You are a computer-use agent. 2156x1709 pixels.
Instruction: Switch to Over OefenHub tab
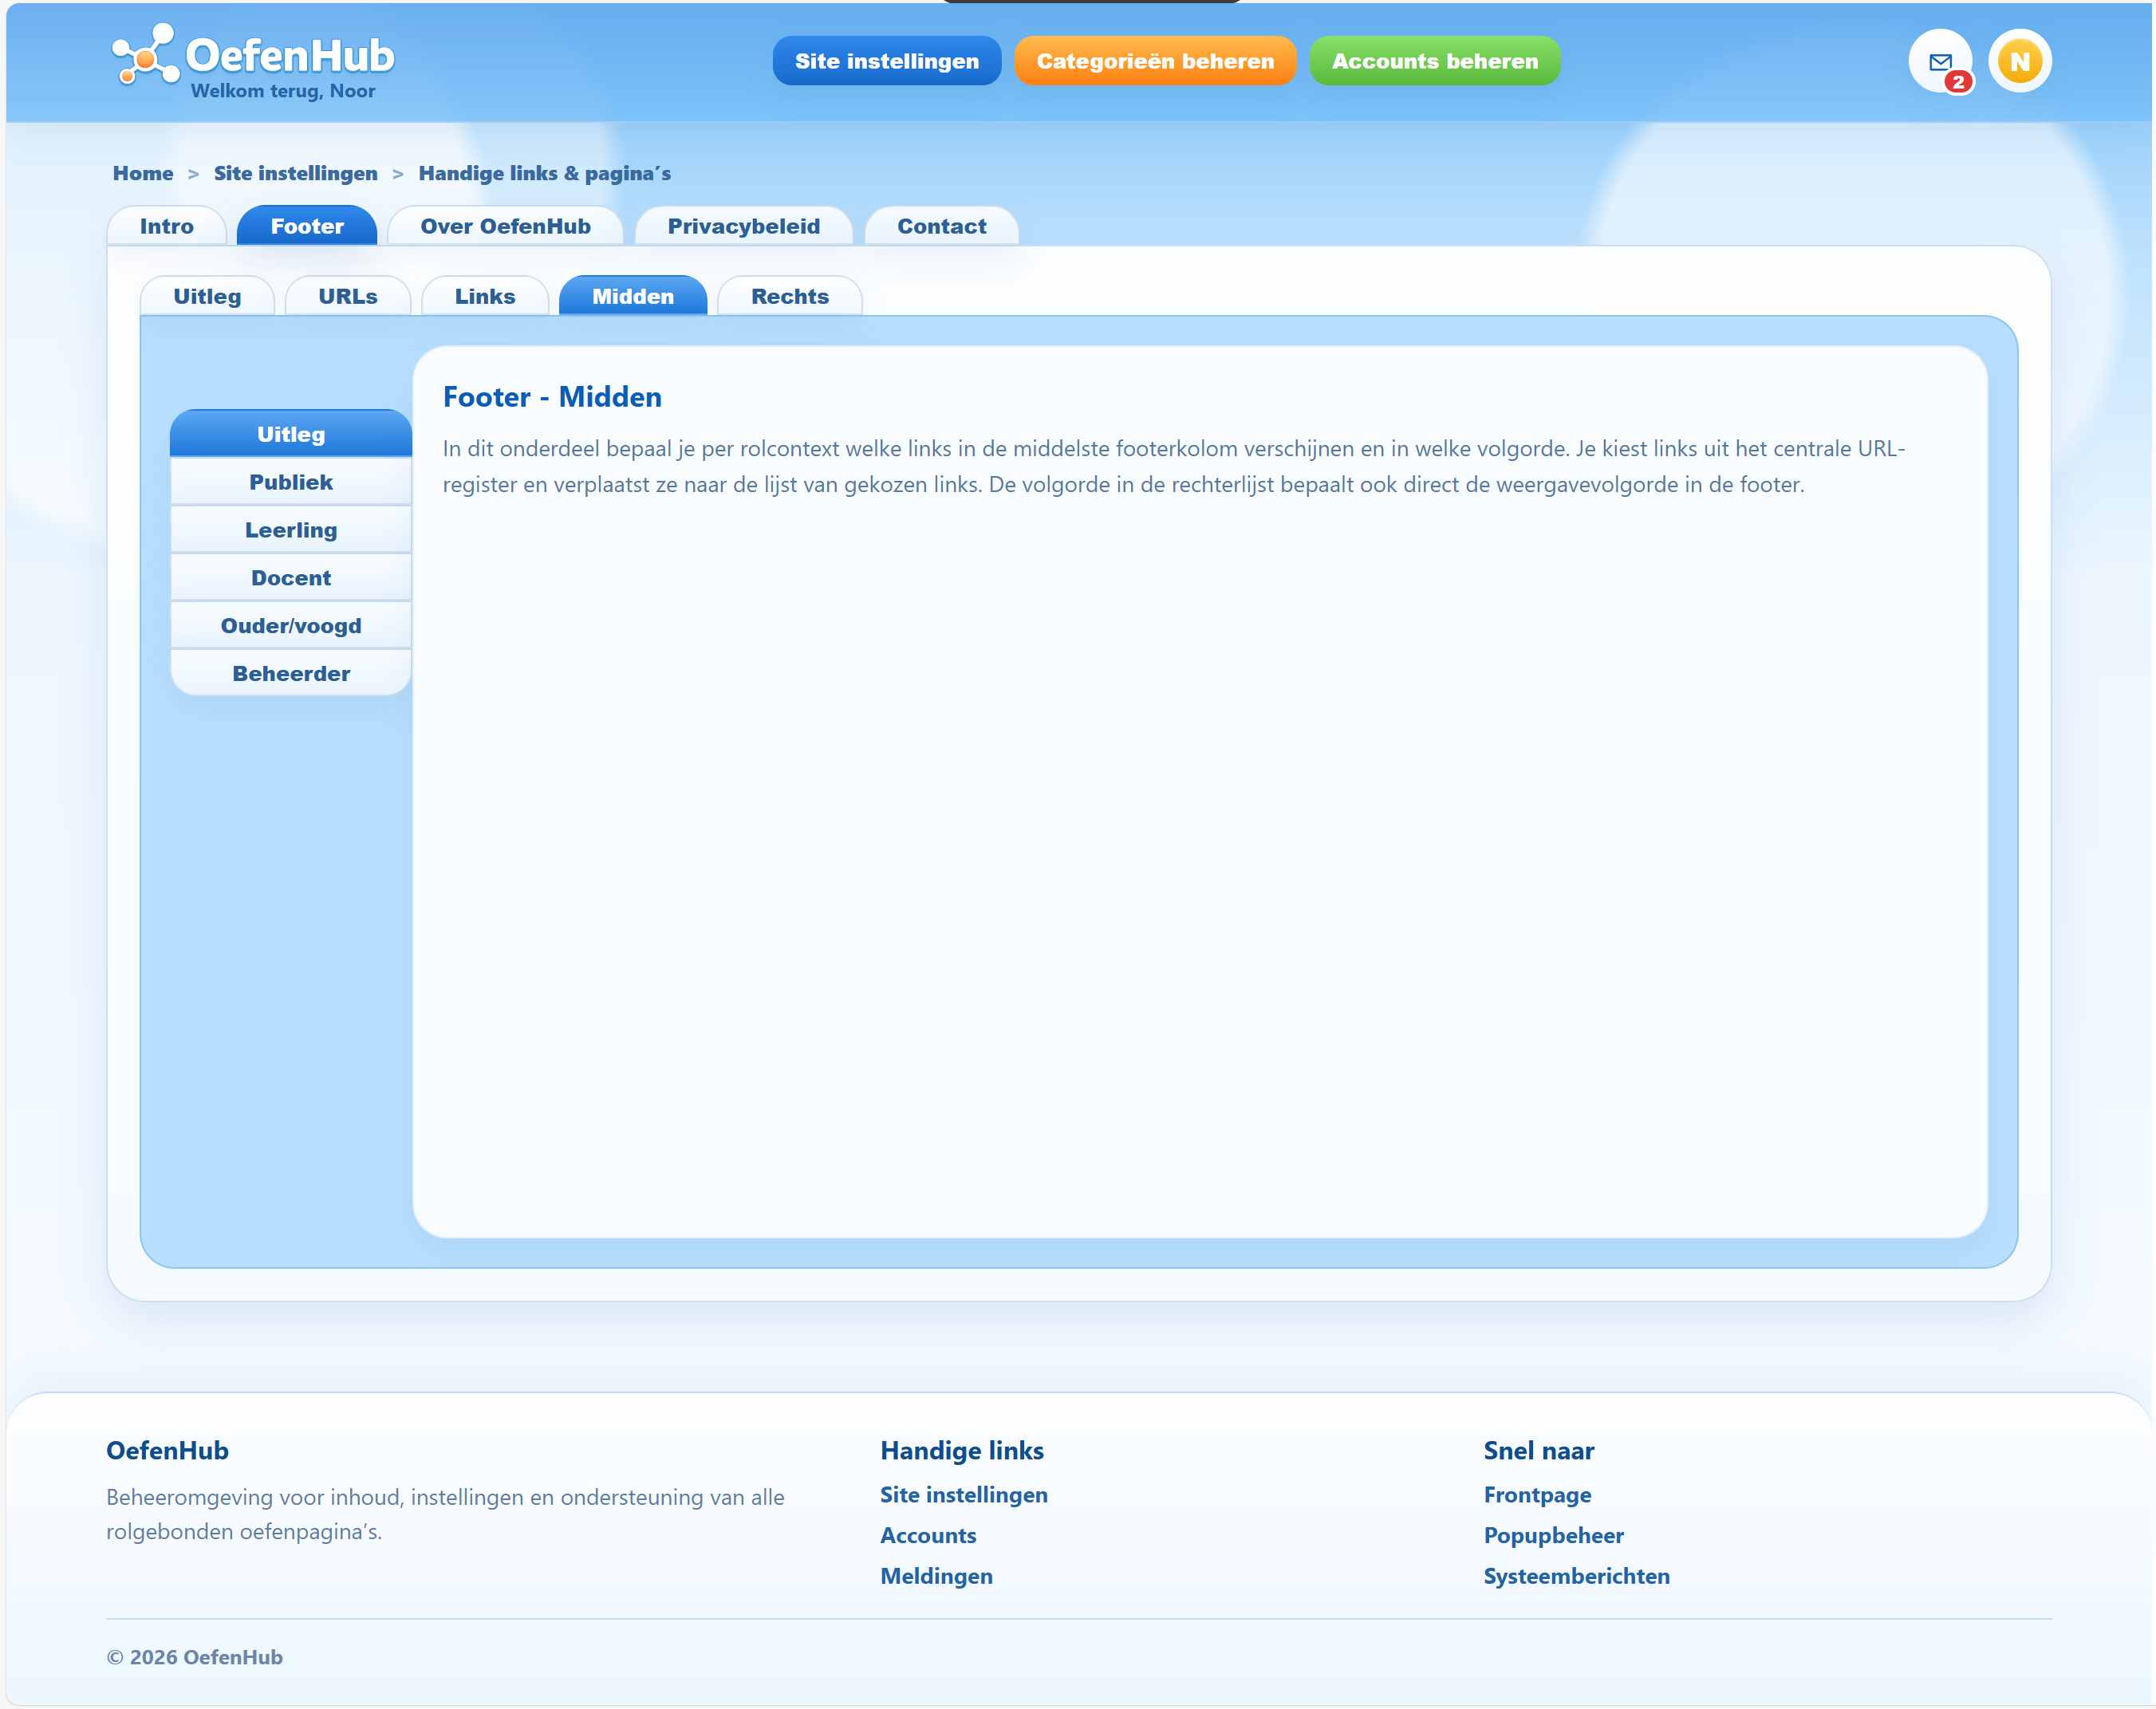pos(505,226)
